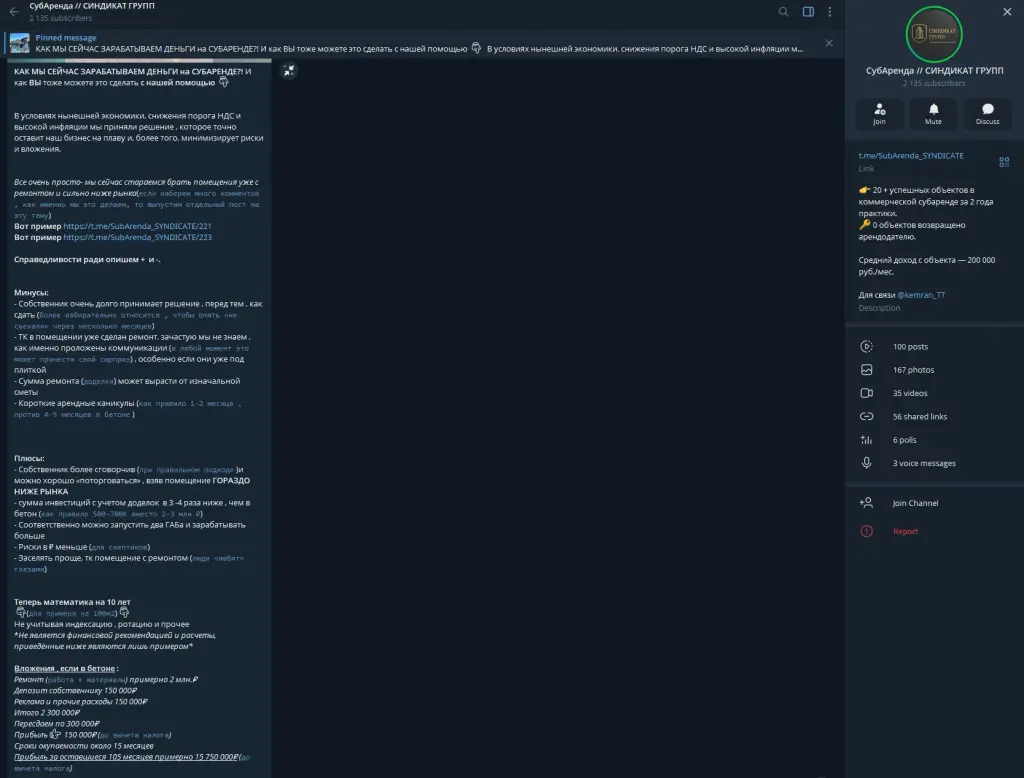1024x778 pixels.
Task: Click the red report warning icon
Action: coord(867,531)
